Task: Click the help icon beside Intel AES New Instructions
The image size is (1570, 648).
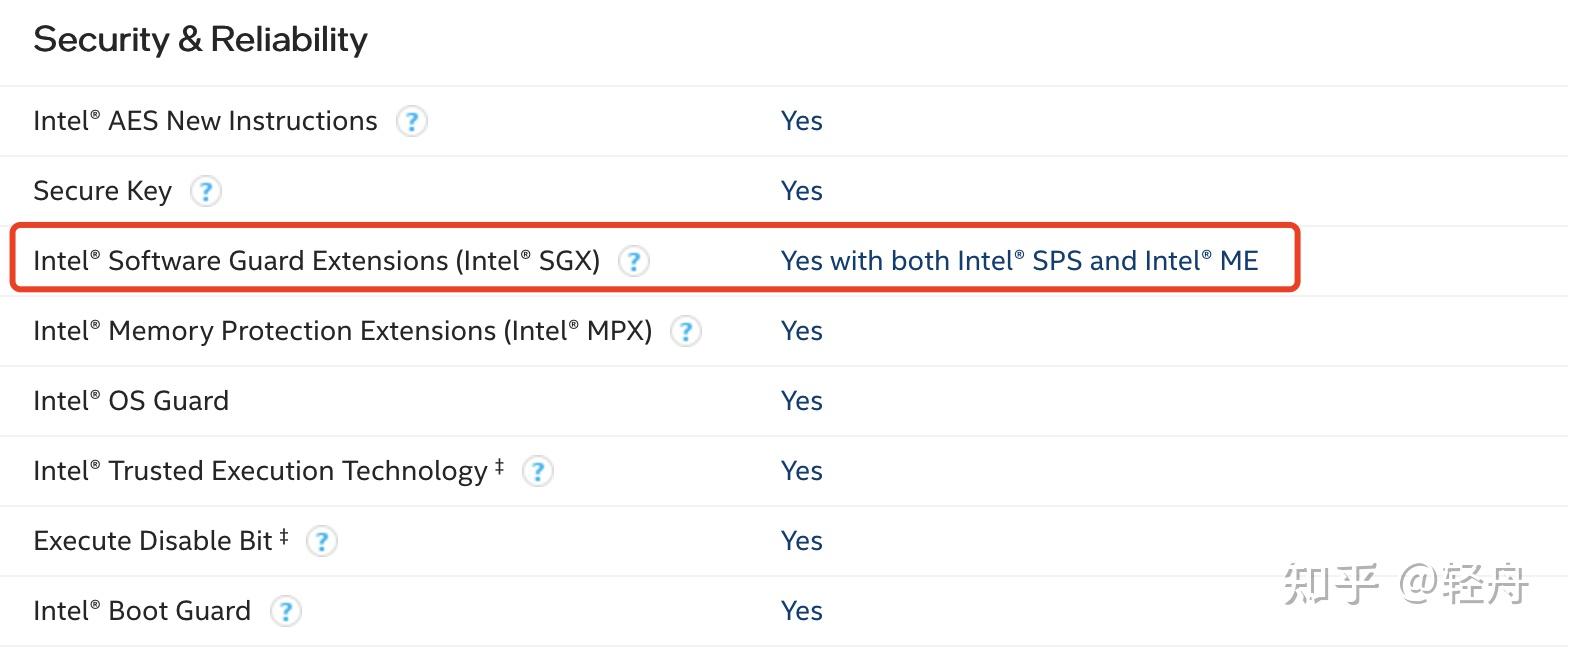Action: (412, 121)
